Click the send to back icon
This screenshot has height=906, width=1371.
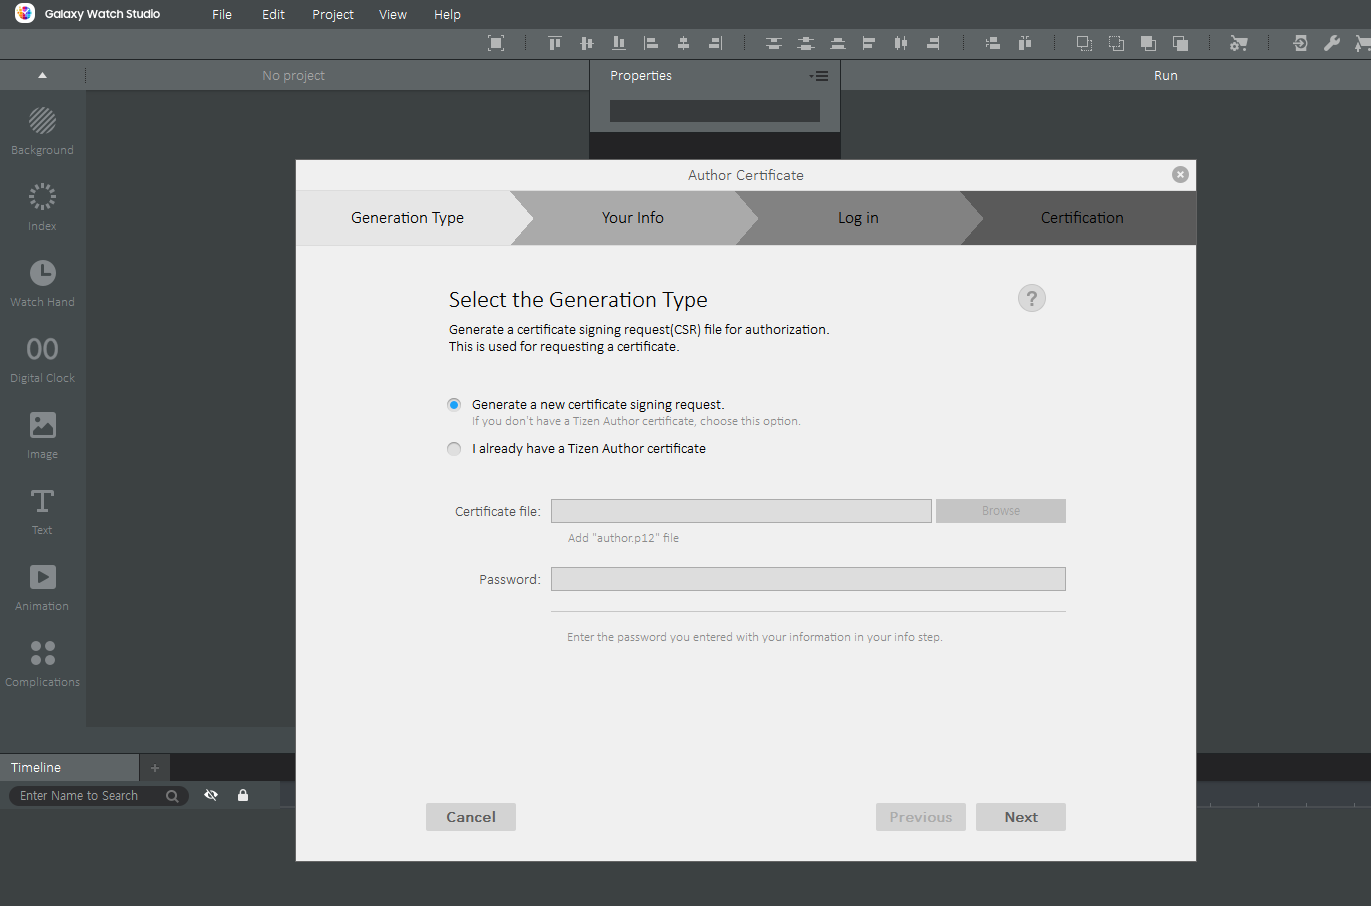[1180, 43]
